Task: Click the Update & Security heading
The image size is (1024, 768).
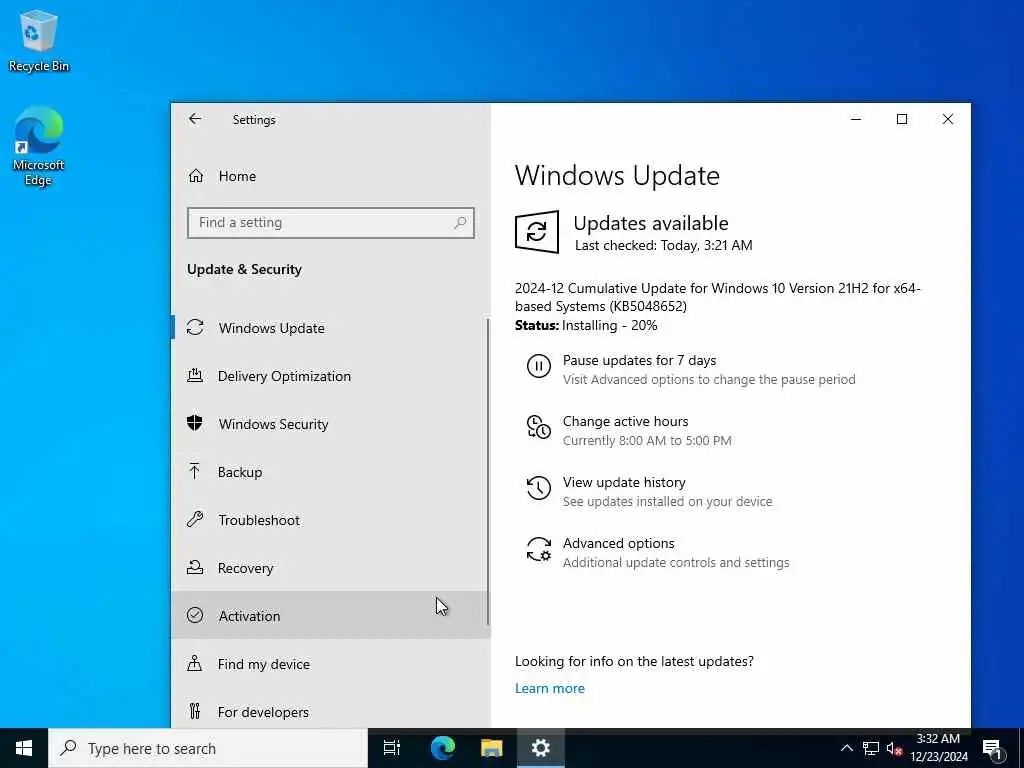Action: click(244, 270)
